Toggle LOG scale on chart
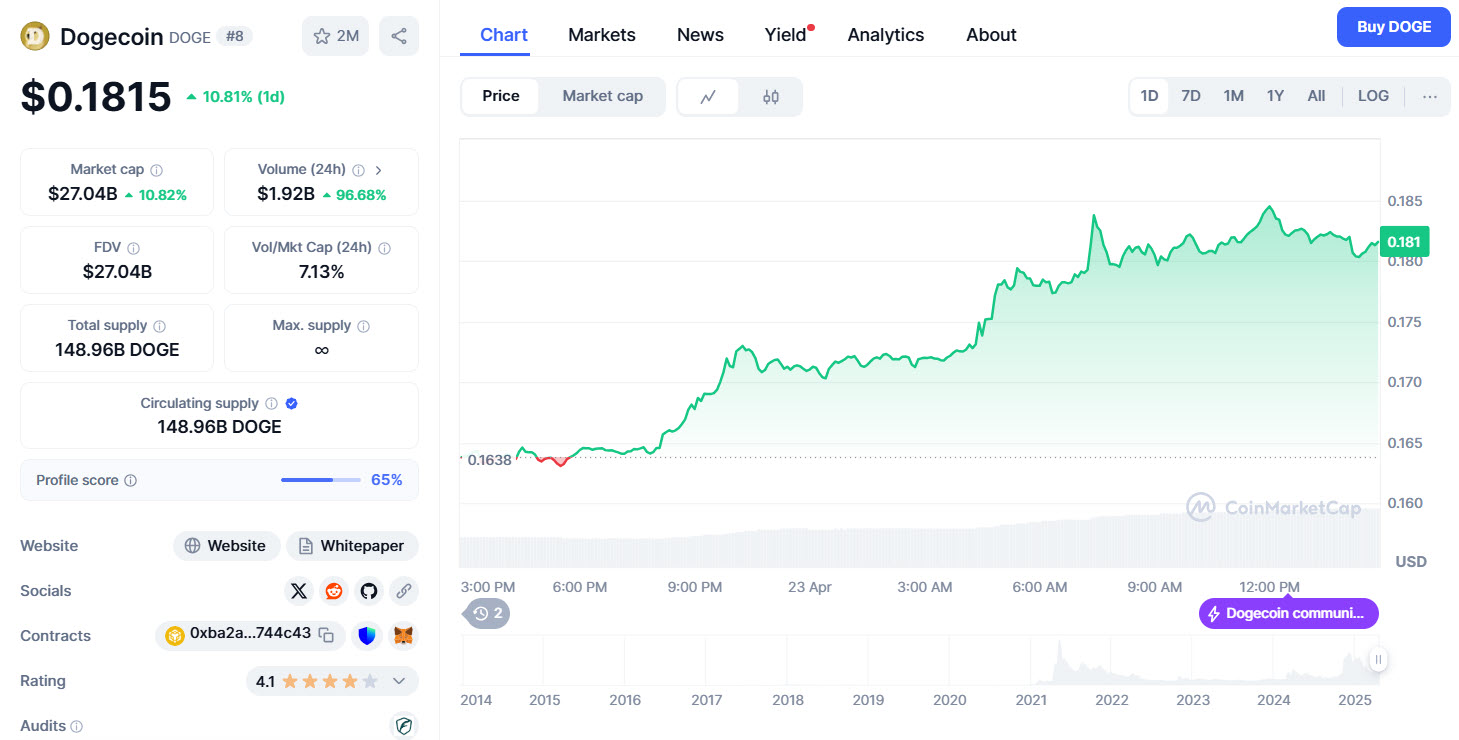The height and width of the screenshot is (740, 1459). tap(1373, 96)
